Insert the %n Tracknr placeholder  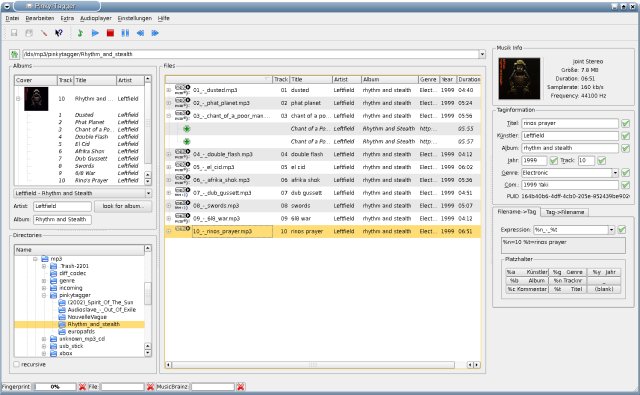tap(567, 281)
